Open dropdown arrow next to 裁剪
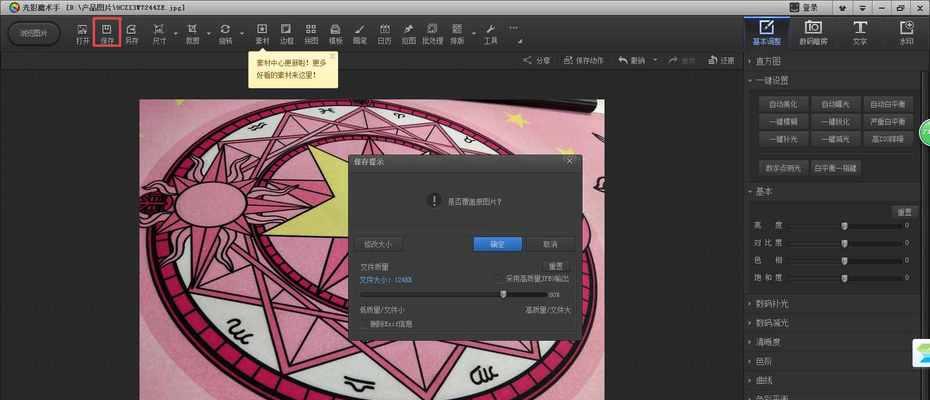The height and width of the screenshot is (400, 930). (x=209, y=33)
